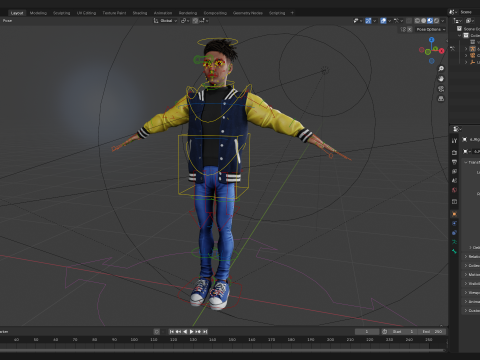Image resolution: width=480 pixels, height=360 pixels.
Task: Select rendered viewport shading
Action: pos(436,21)
